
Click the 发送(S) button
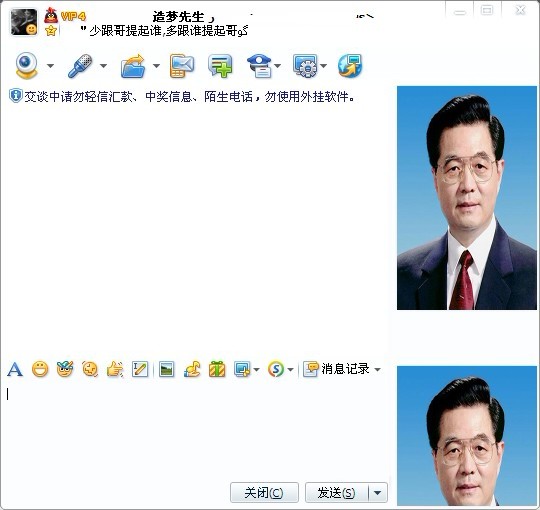337,493
